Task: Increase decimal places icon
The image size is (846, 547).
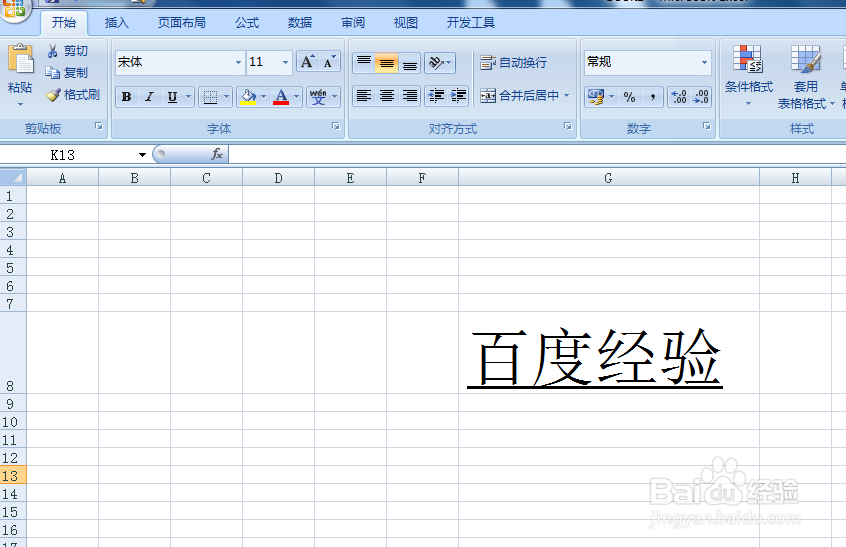Action: 678,97
